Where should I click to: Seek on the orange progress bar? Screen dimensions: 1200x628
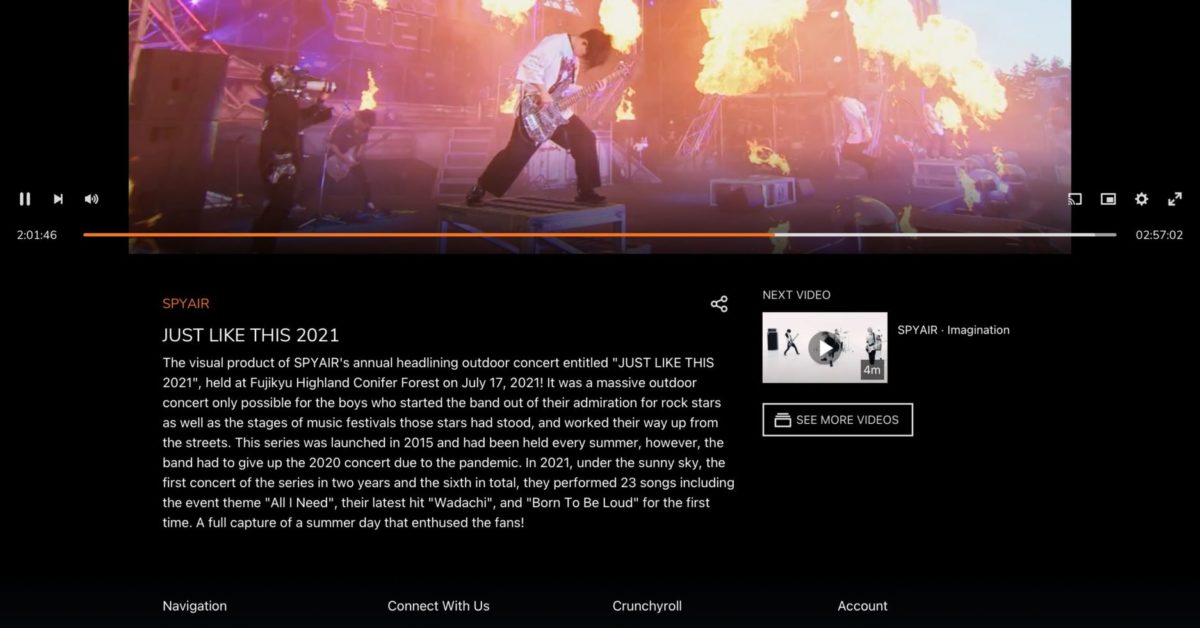click(x=600, y=235)
